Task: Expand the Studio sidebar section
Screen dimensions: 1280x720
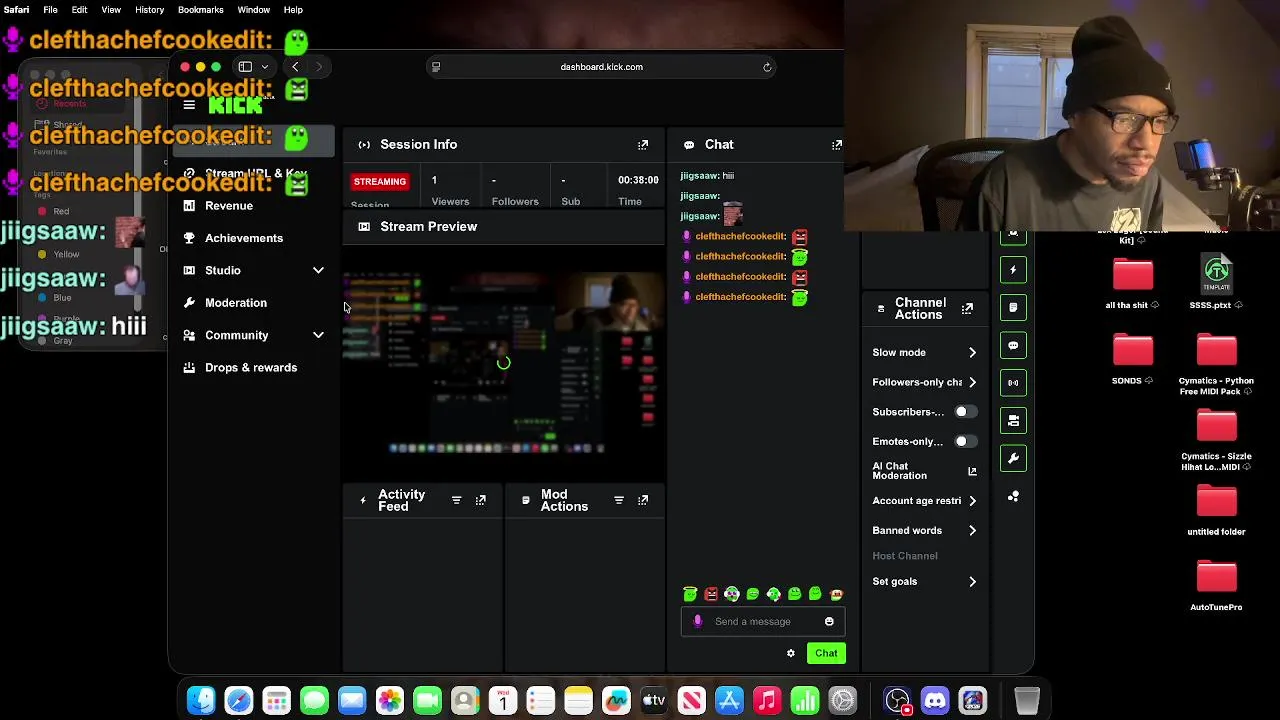Action: (x=318, y=271)
